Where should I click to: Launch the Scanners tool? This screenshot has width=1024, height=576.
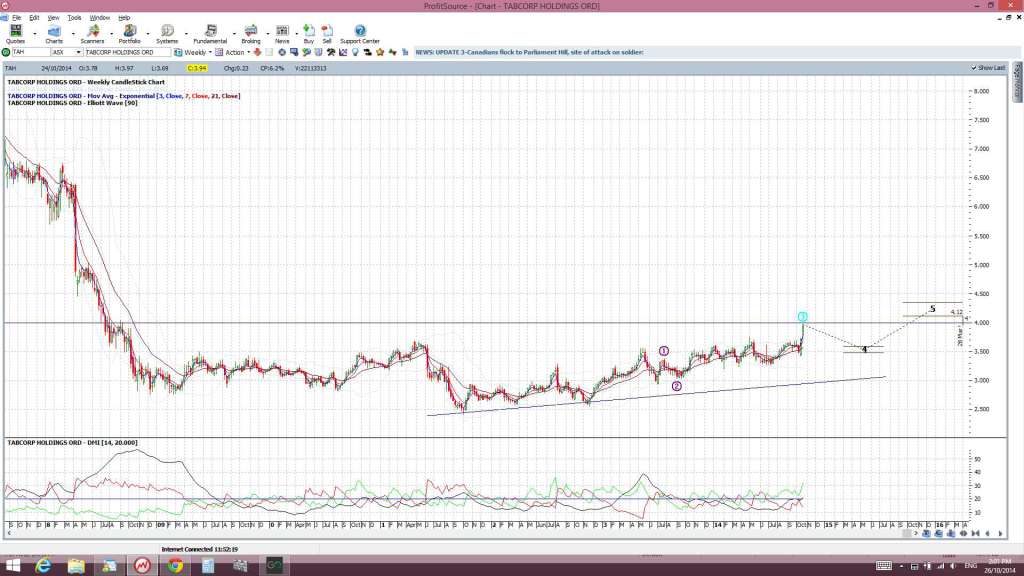pos(92,34)
